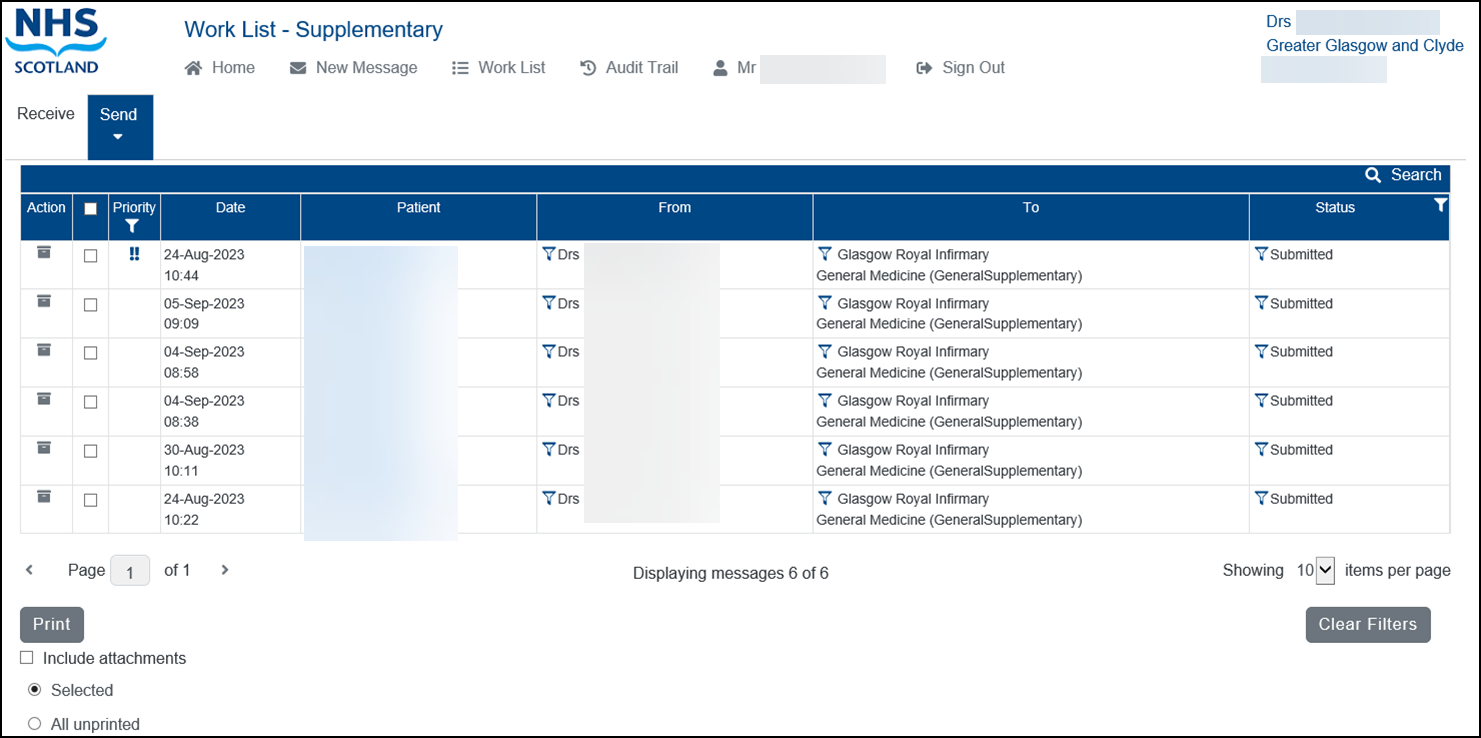Image resolution: width=1481 pixels, height=738 pixels.
Task: Filter by From Drs in 04-Sep-2023 08:58 row
Action: click(x=548, y=352)
